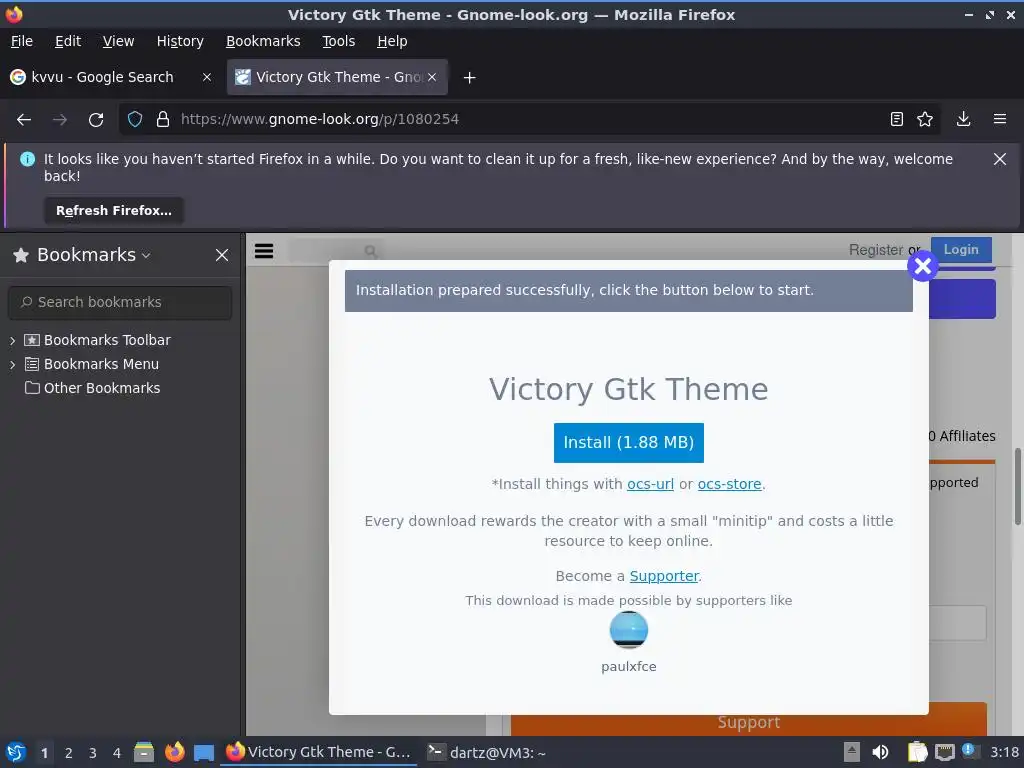Open the View menu
This screenshot has width=1024, height=768.
click(x=118, y=41)
